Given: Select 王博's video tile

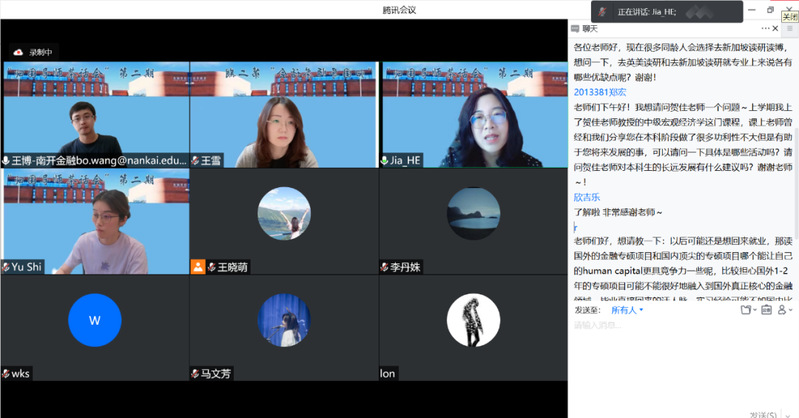Looking at the screenshot, I should (95, 113).
